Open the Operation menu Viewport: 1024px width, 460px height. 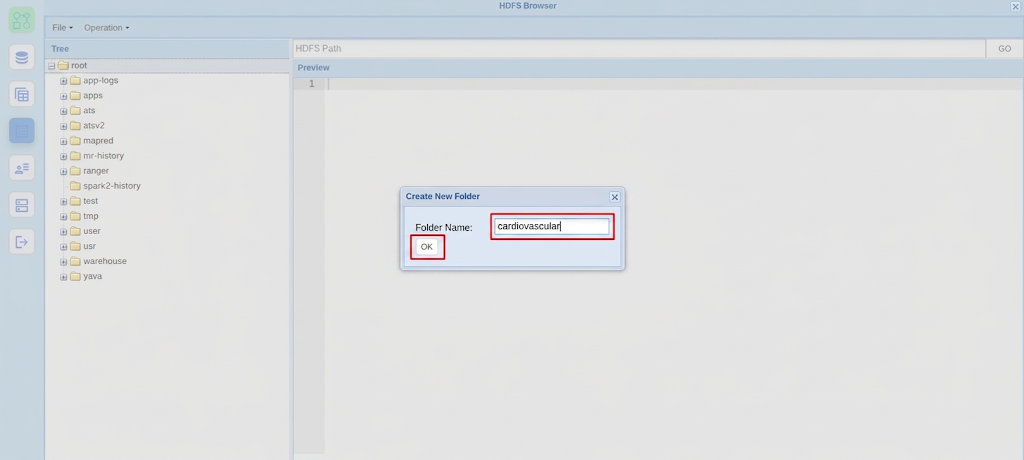(x=106, y=27)
